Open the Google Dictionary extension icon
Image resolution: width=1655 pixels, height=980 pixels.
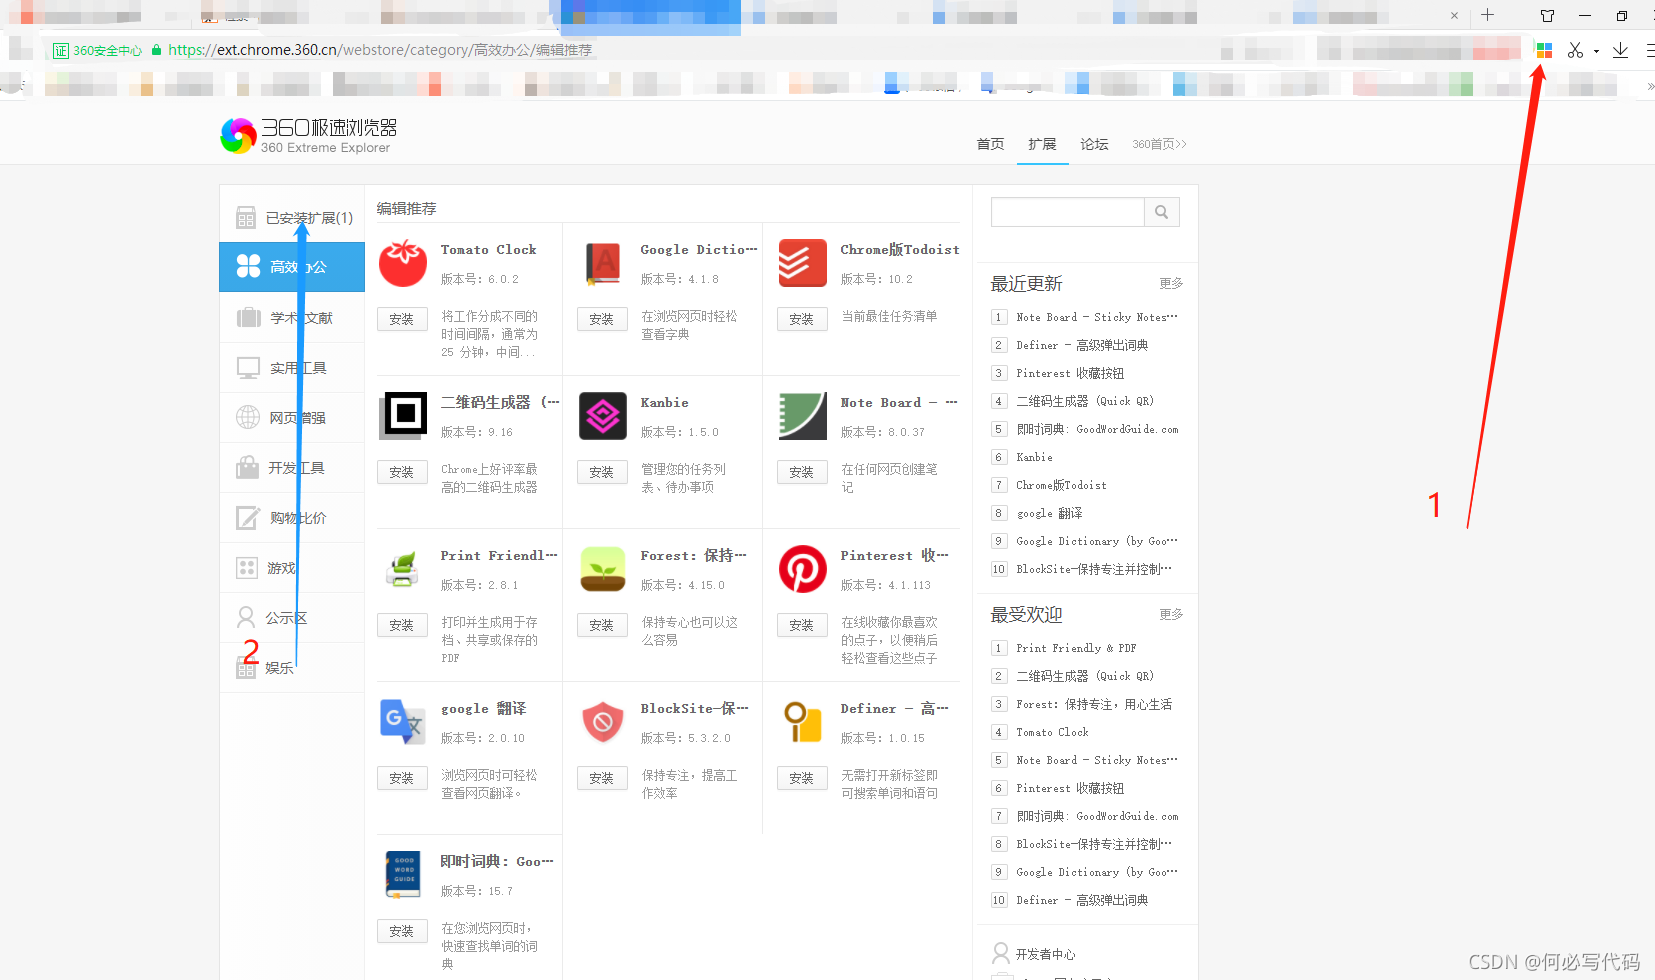point(603,263)
